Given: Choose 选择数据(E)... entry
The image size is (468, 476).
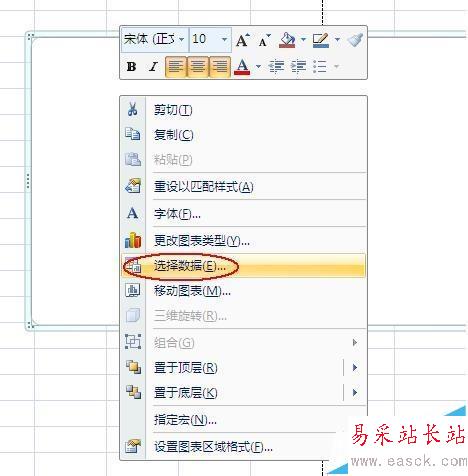Looking at the screenshot, I should click(x=244, y=266).
